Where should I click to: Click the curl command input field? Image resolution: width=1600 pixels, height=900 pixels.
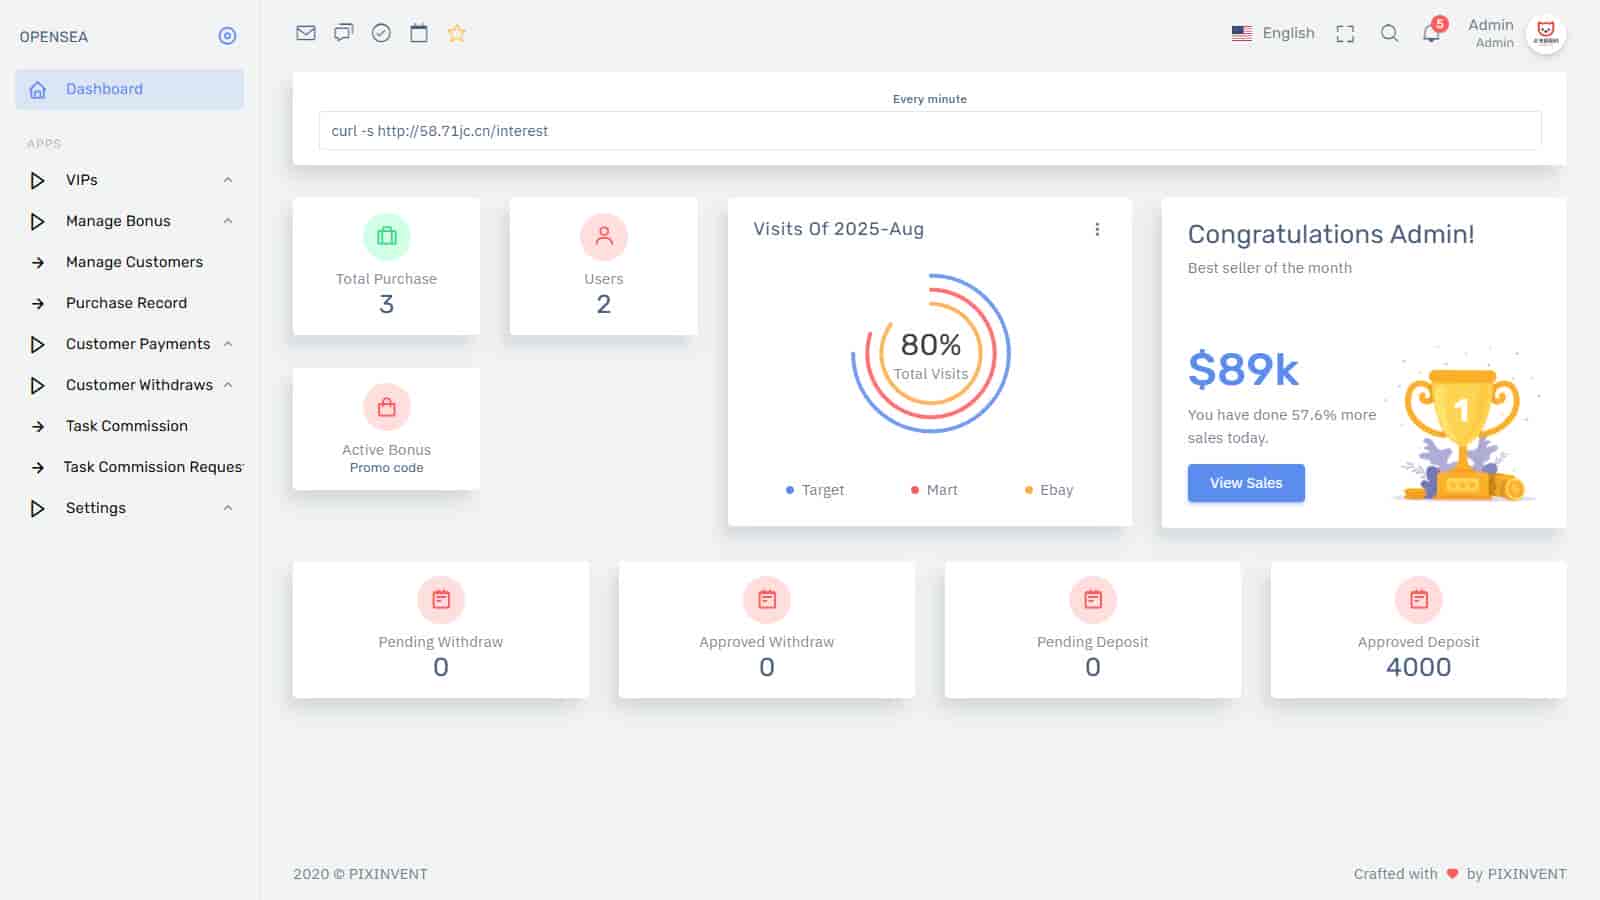929,131
